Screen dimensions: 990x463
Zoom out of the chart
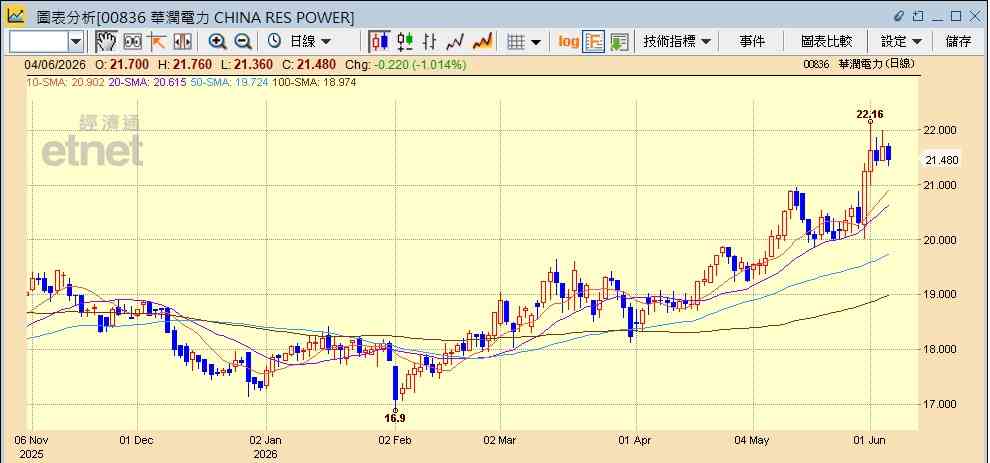[x=243, y=42]
